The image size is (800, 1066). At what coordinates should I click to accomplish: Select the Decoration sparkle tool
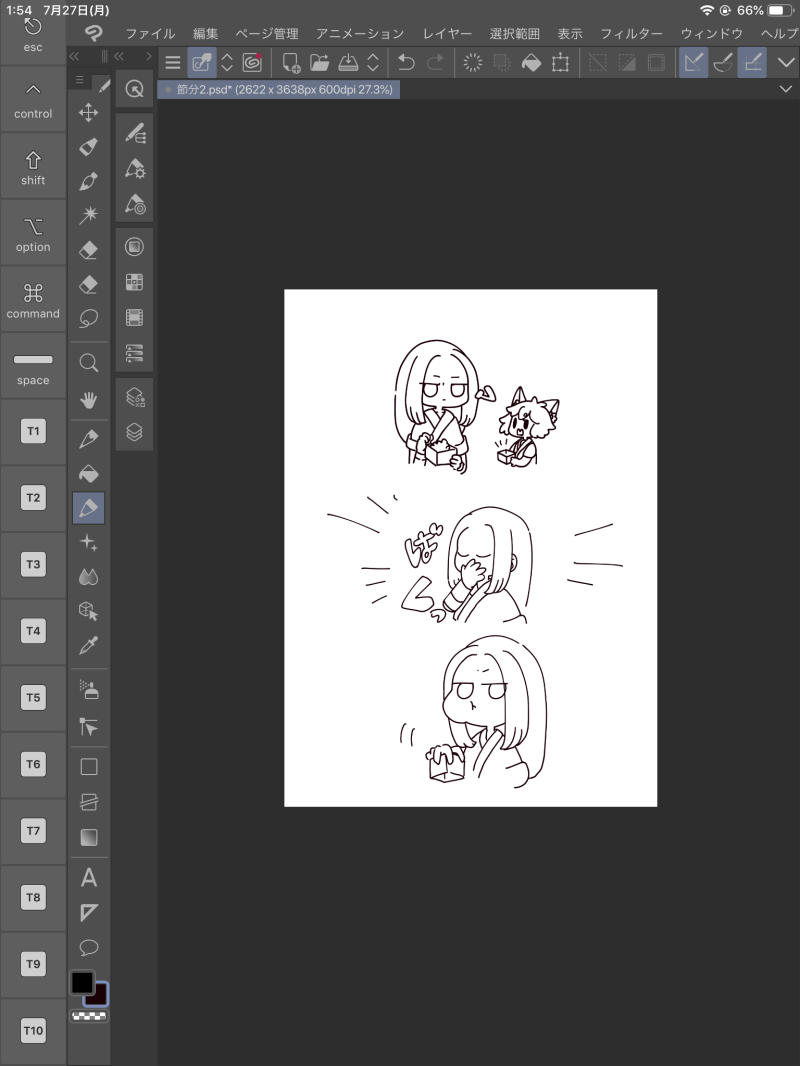(x=88, y=543)
